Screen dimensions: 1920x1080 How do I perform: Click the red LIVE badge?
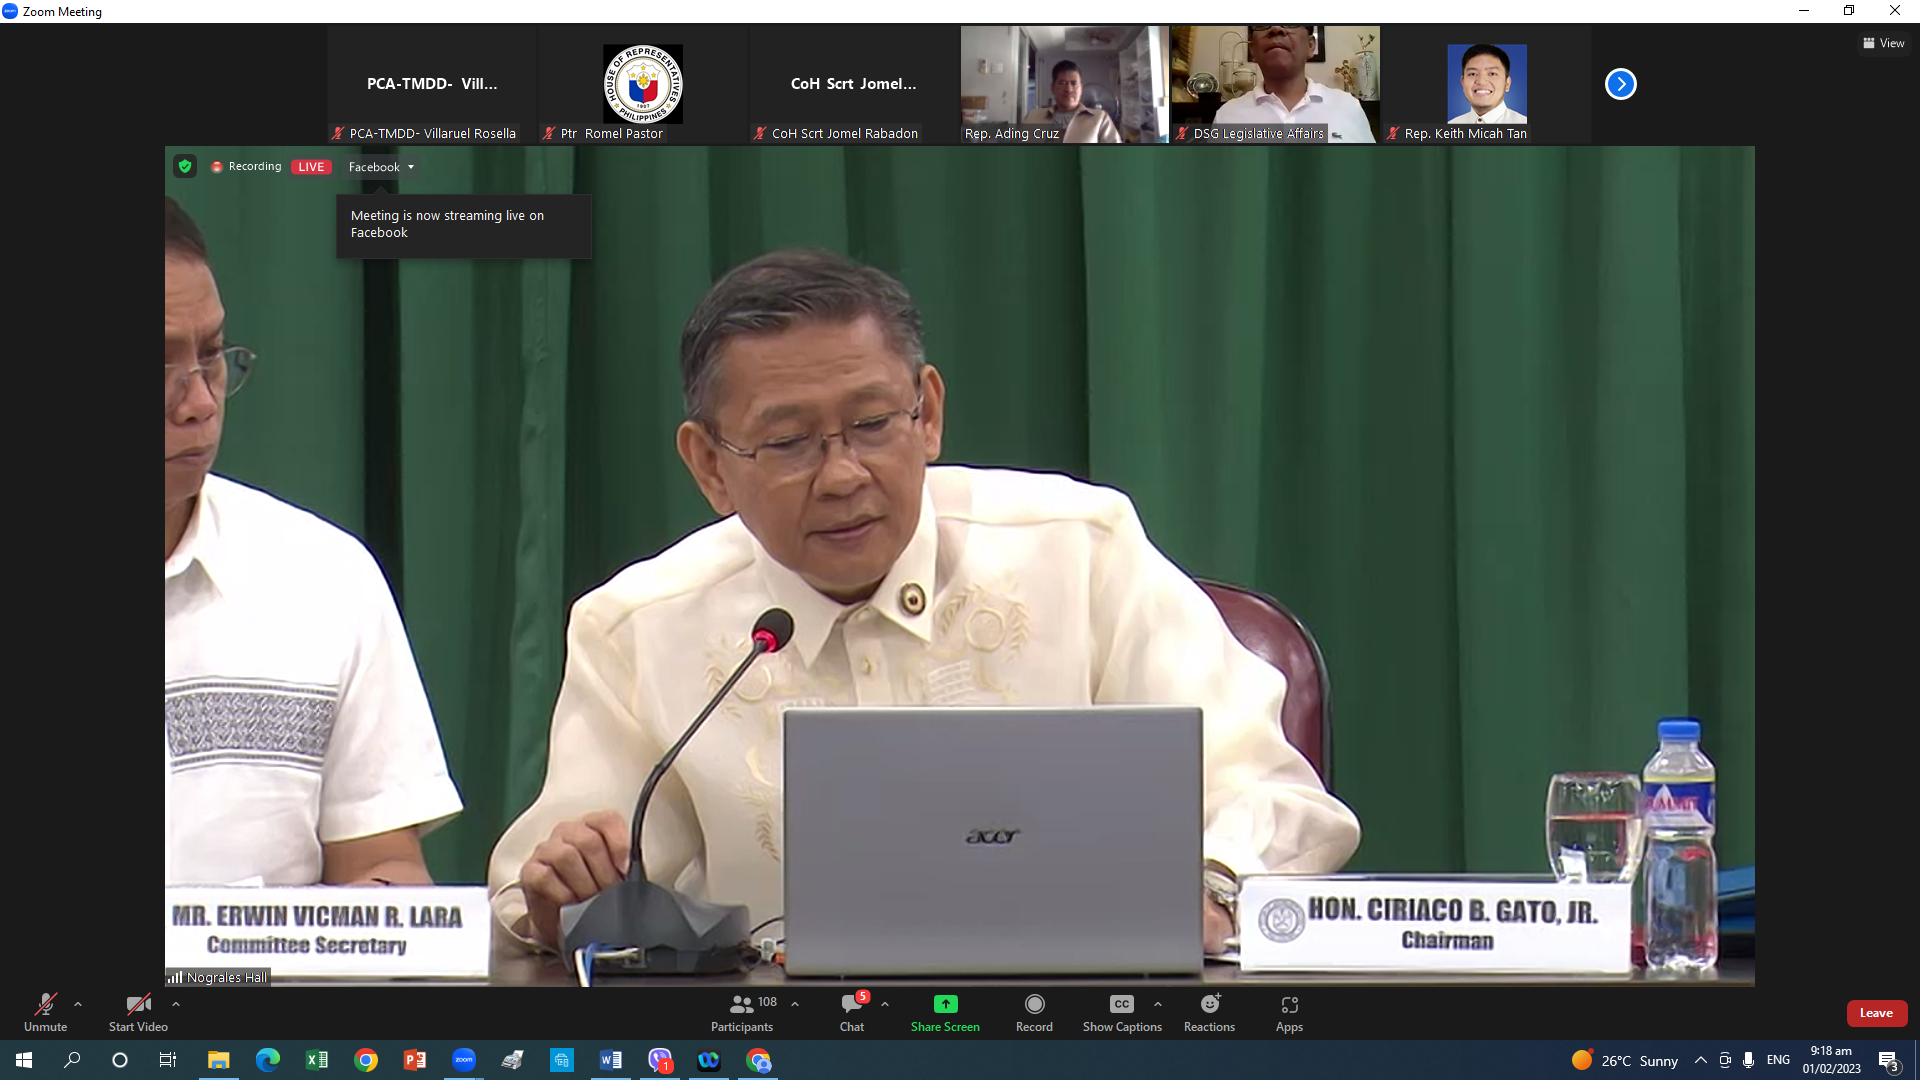pos(311,167)
